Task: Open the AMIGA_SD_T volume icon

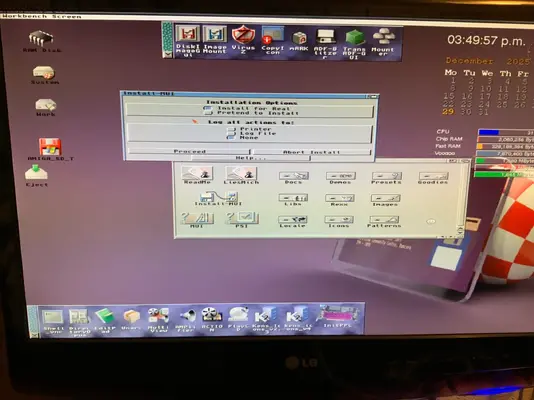Action: pyautogui.click(x=50, y=149)
